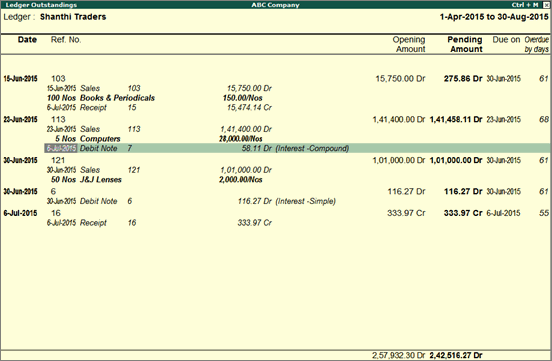Screen dimensions: 552x361
Task: Select the Sales 103 voucher line
Action: pos(159,88)
